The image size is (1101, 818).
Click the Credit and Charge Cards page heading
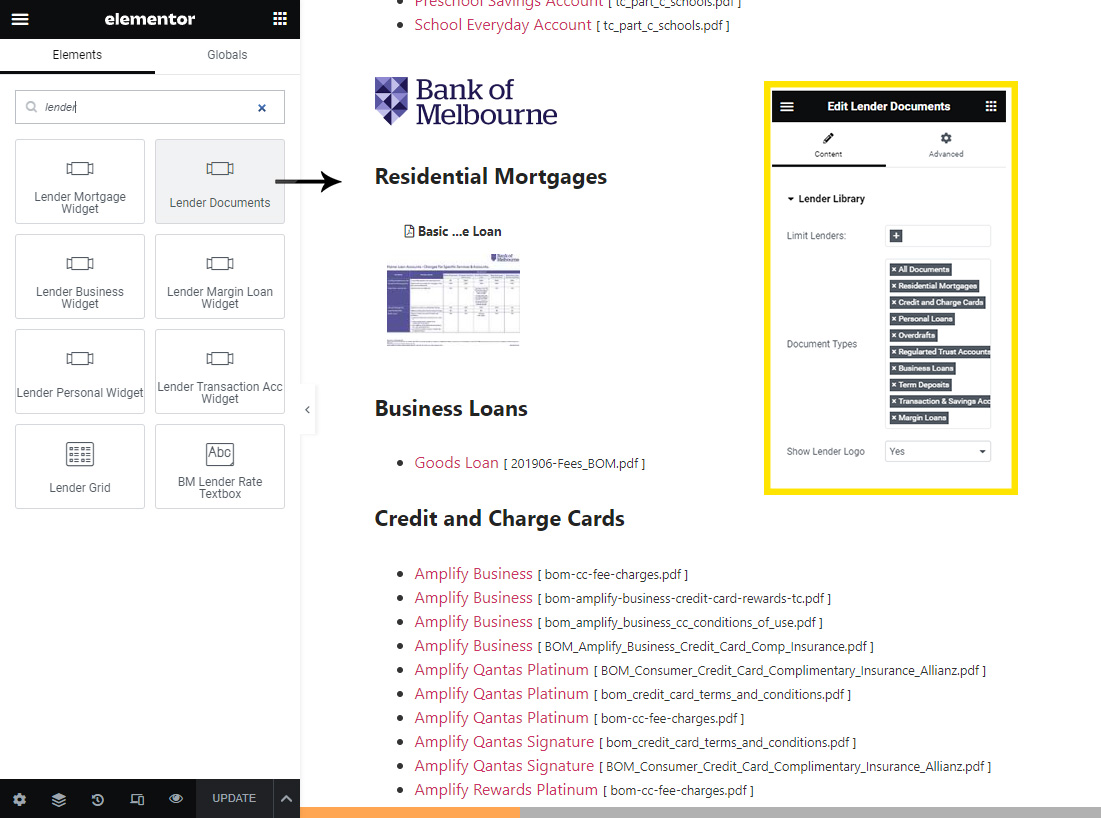tap(499, 518)
